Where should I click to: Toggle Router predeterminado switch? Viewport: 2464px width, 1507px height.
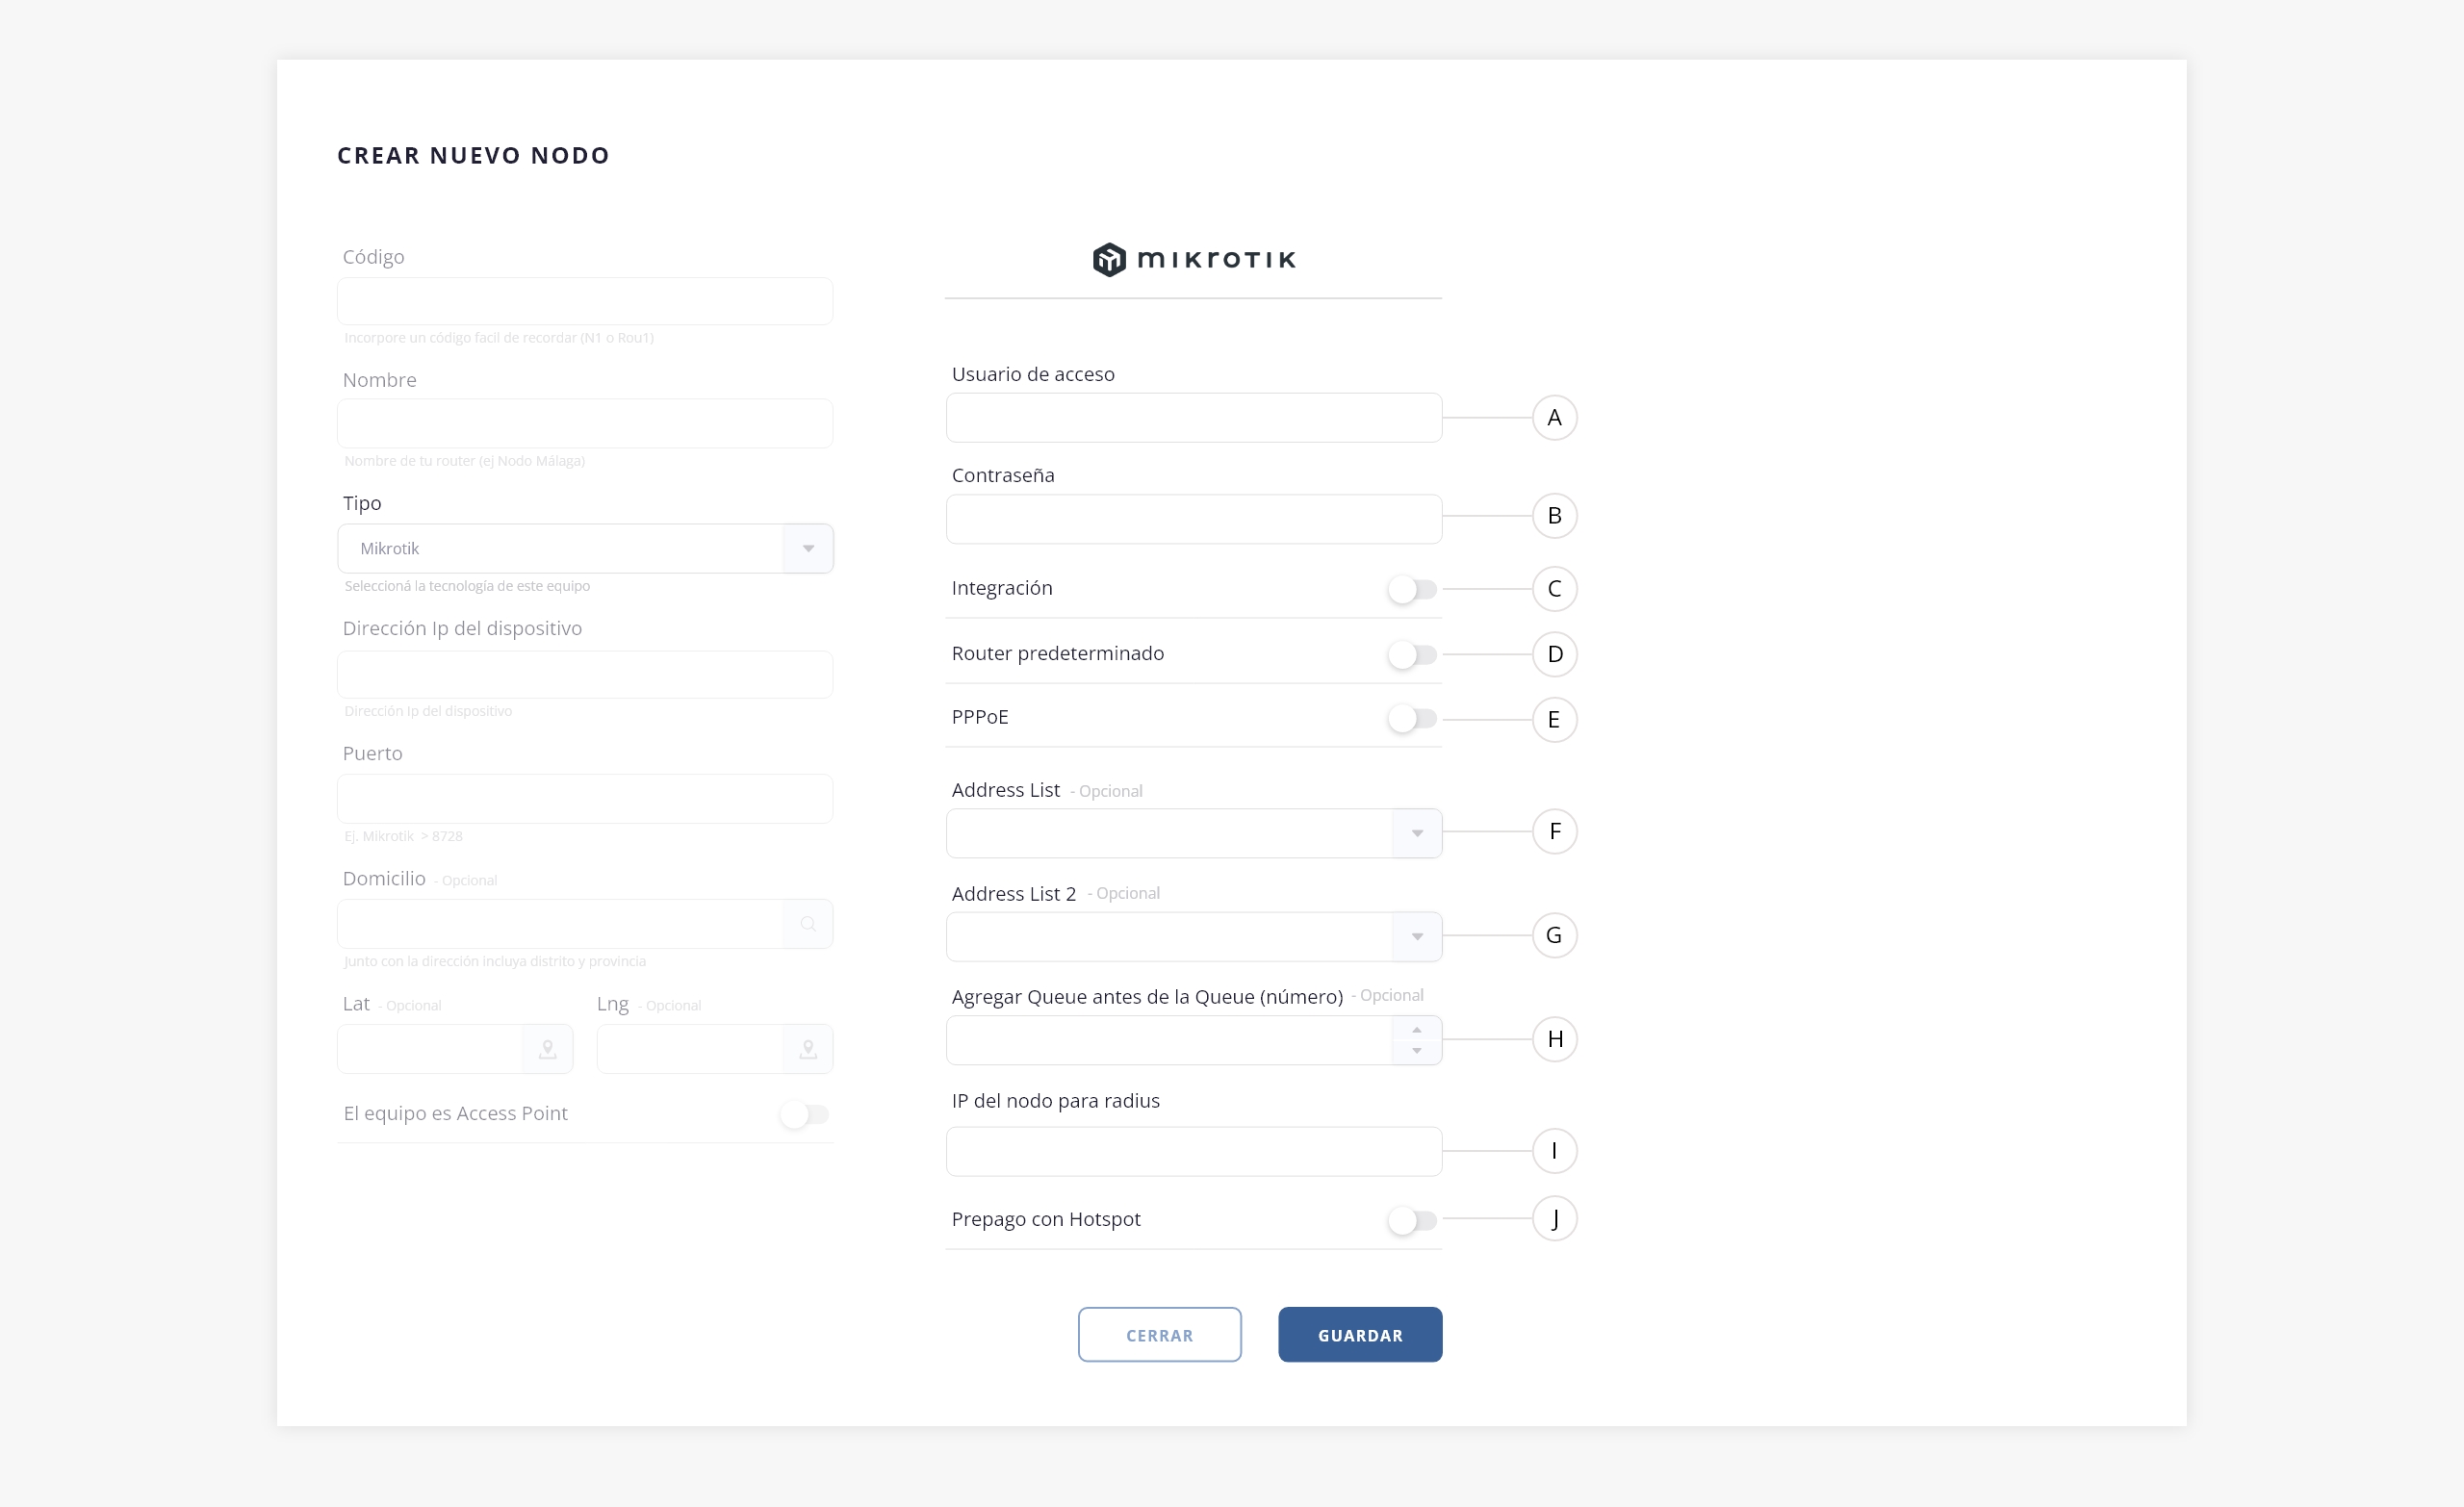(x=1412, y=655)
